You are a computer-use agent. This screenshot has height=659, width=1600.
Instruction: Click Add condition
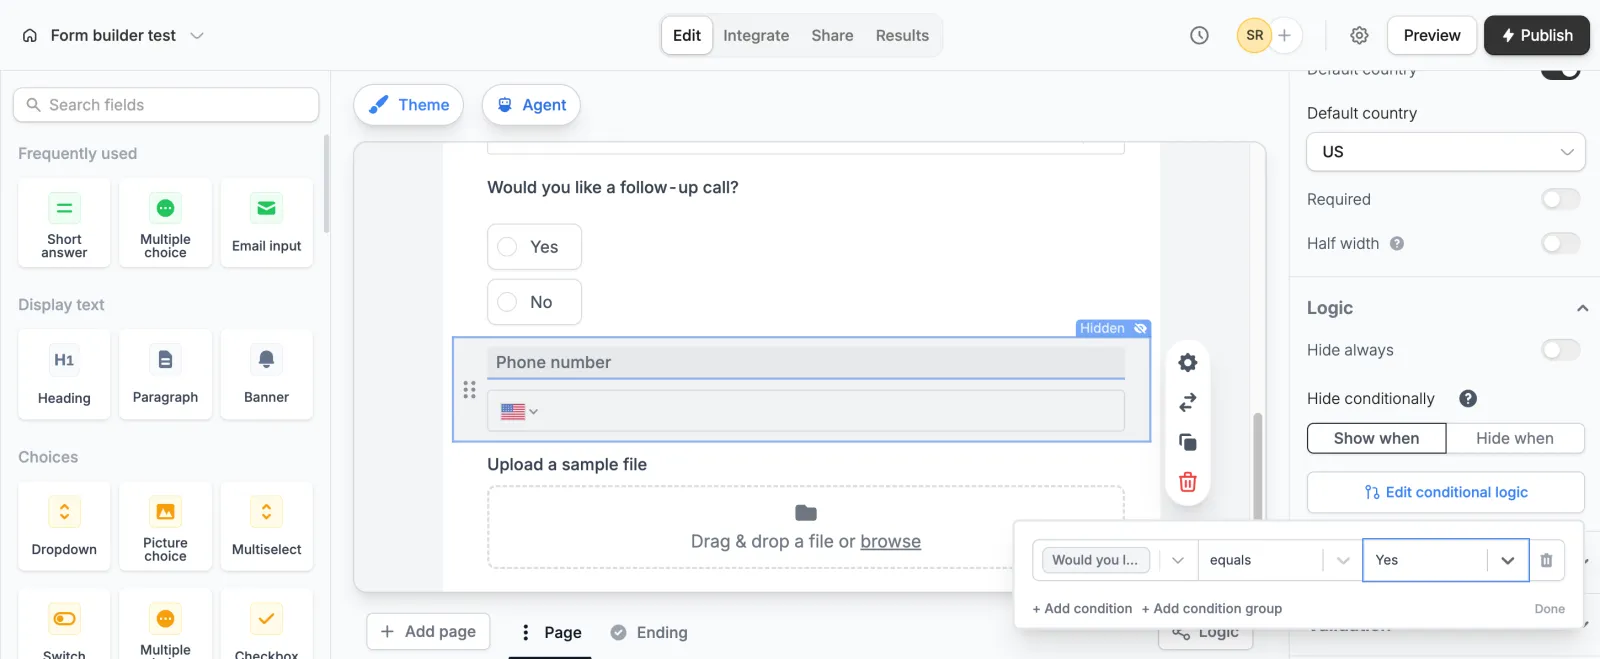click(x=1082, y=608)
